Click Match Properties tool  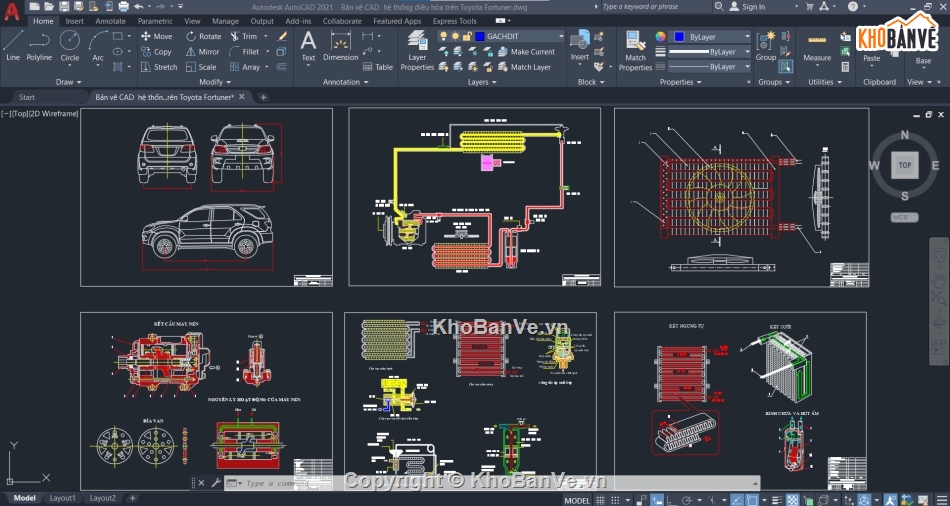coord(635,51)
